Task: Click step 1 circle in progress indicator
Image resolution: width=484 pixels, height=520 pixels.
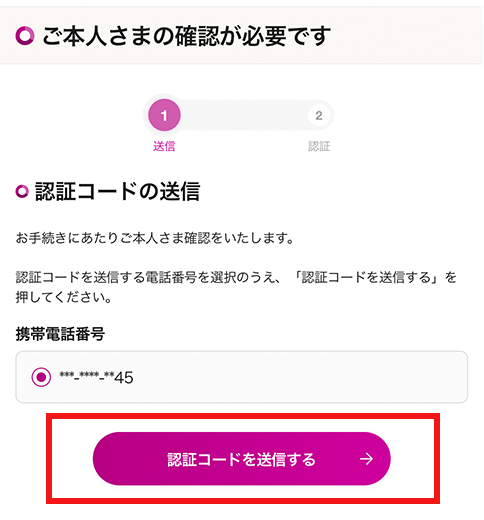Action: point(164,115)
